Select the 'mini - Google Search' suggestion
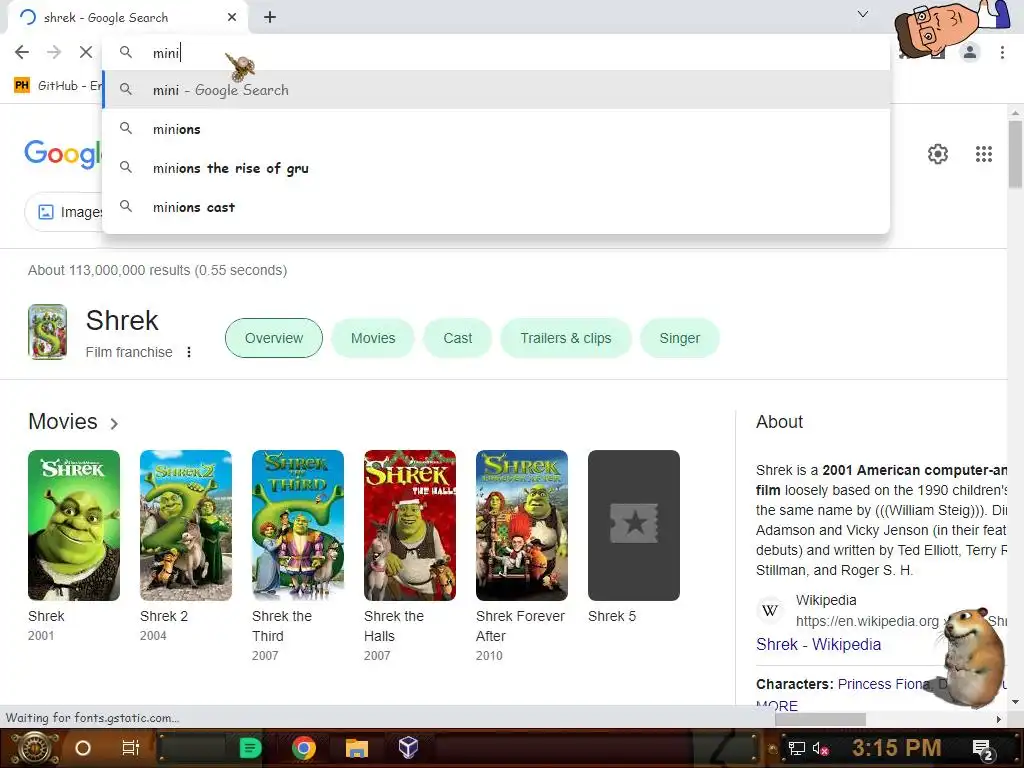 click(496, 90)
